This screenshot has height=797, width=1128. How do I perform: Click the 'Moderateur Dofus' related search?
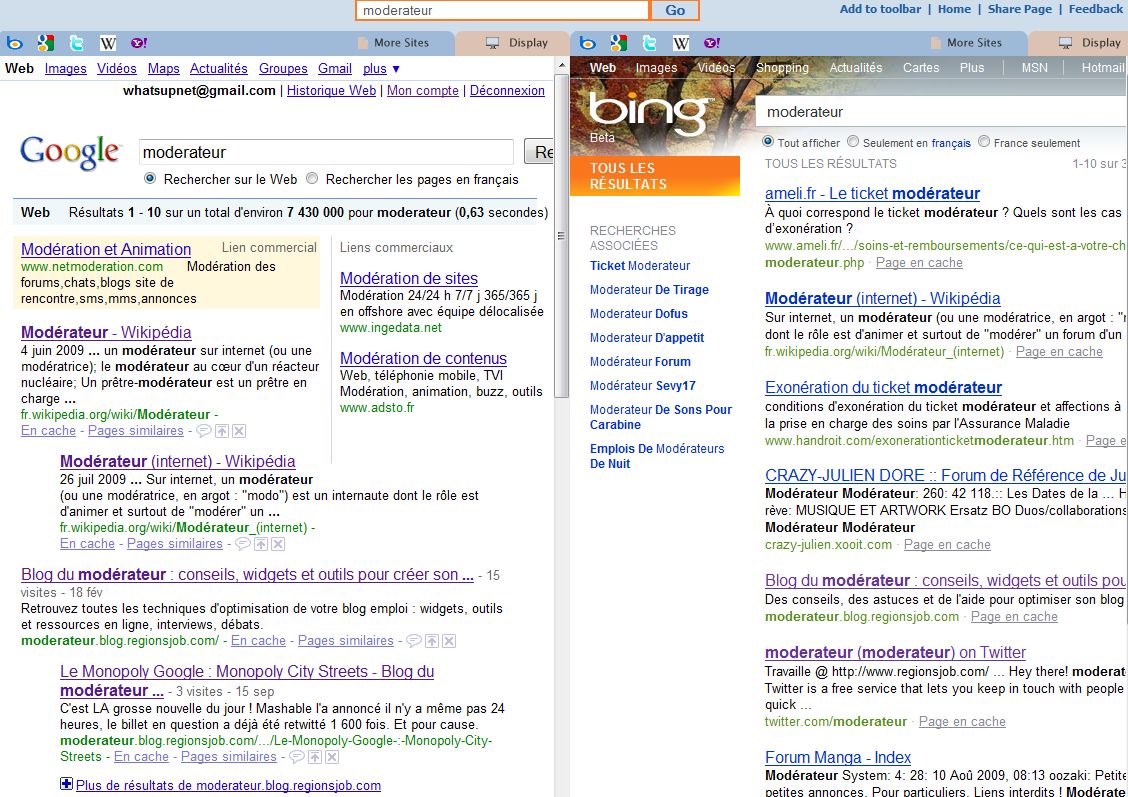639,314
